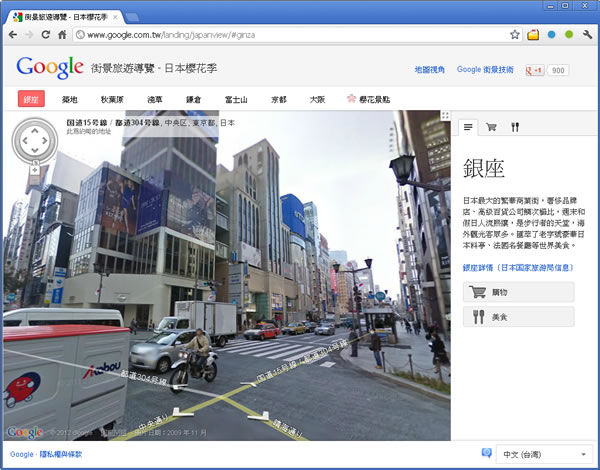Select the 大阪 location tab
This screenshot has height=470, width=600.
coord(317,100)
